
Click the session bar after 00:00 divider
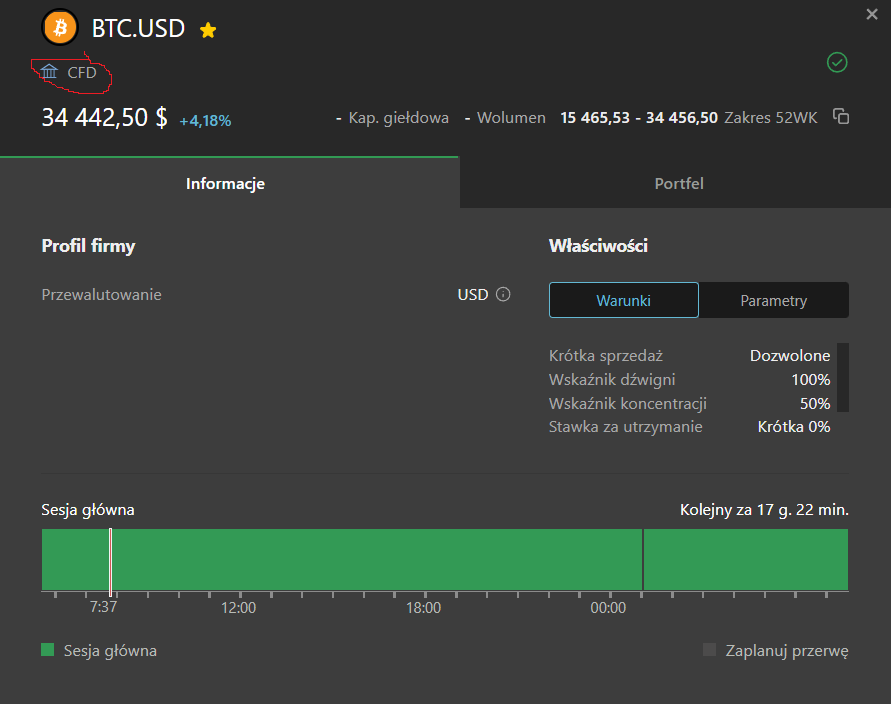(x=746, y=560)
